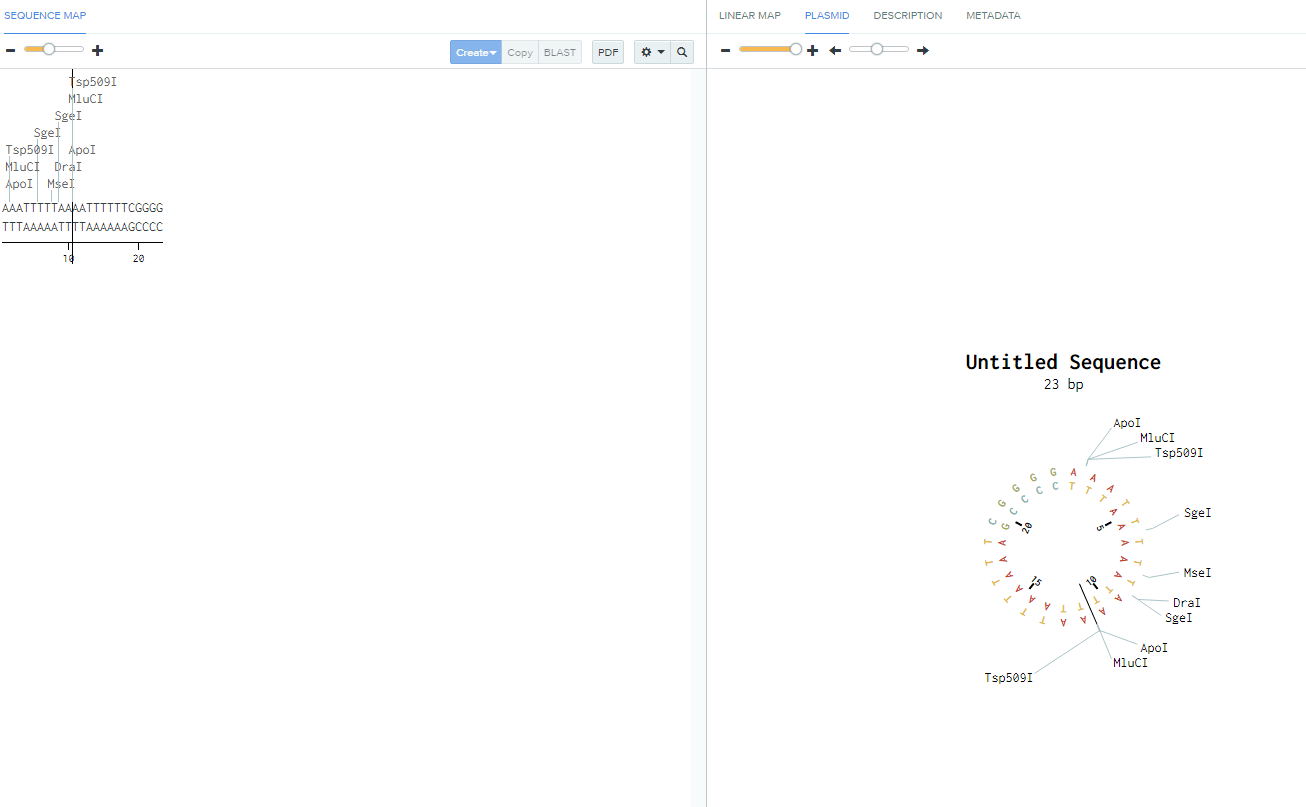The height and width of the screenshot is (807, 1306).
Task: Rotate plasmid with left arrow icon
Action: [x=835, y=50]
